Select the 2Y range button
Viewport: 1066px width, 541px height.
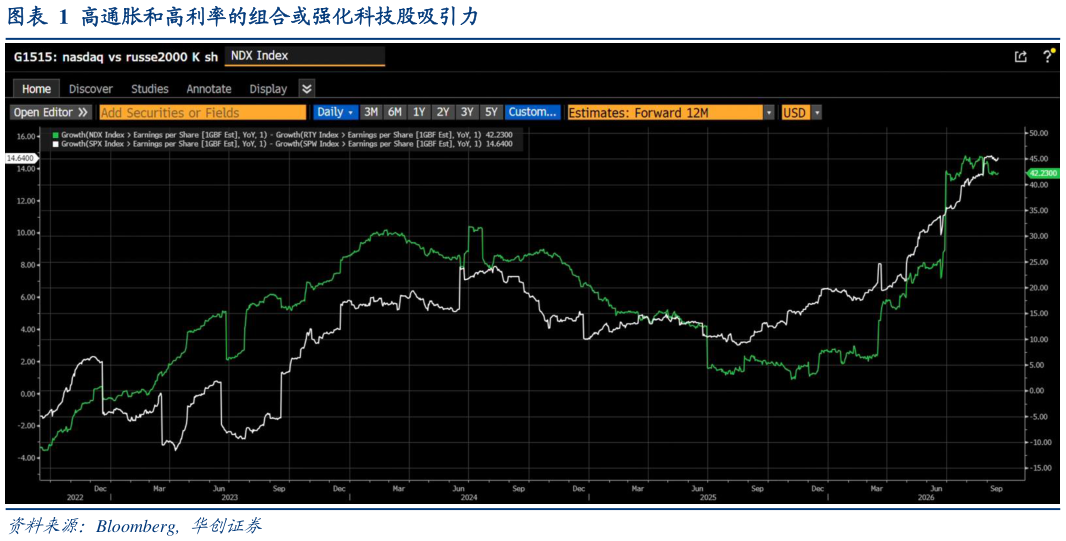[x=443, y=112]
